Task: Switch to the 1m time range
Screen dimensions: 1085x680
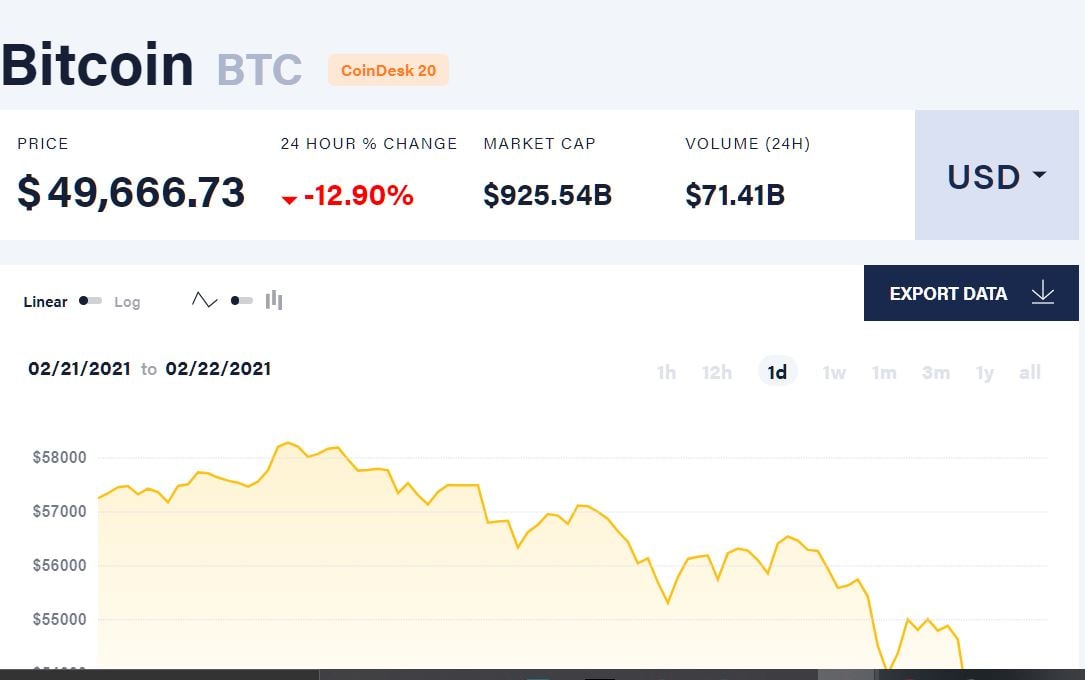Action: coord(884,373)
